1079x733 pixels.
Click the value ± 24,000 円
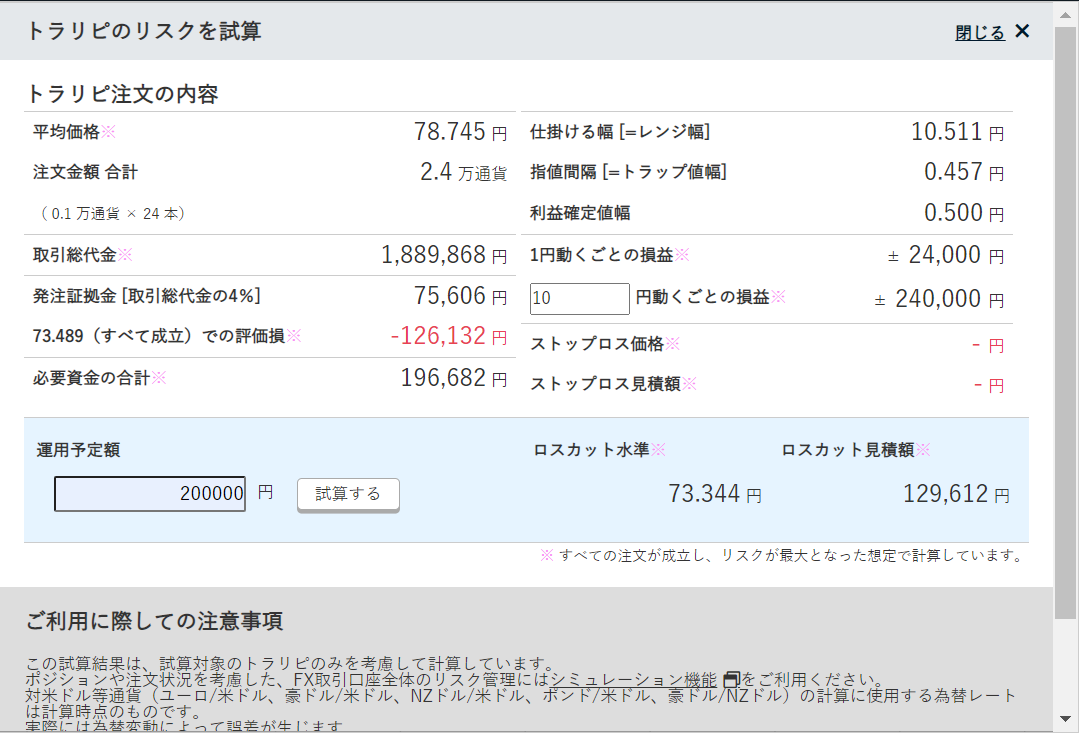tap(946, 255)
